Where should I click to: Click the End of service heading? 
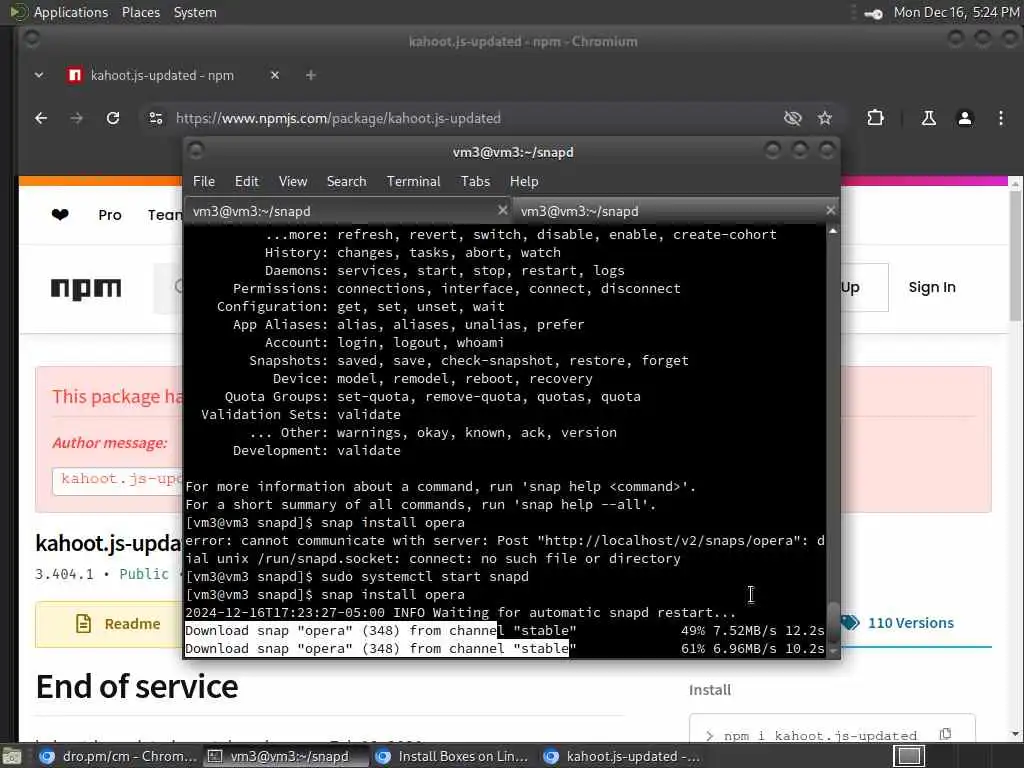click(x=137, y=686)
